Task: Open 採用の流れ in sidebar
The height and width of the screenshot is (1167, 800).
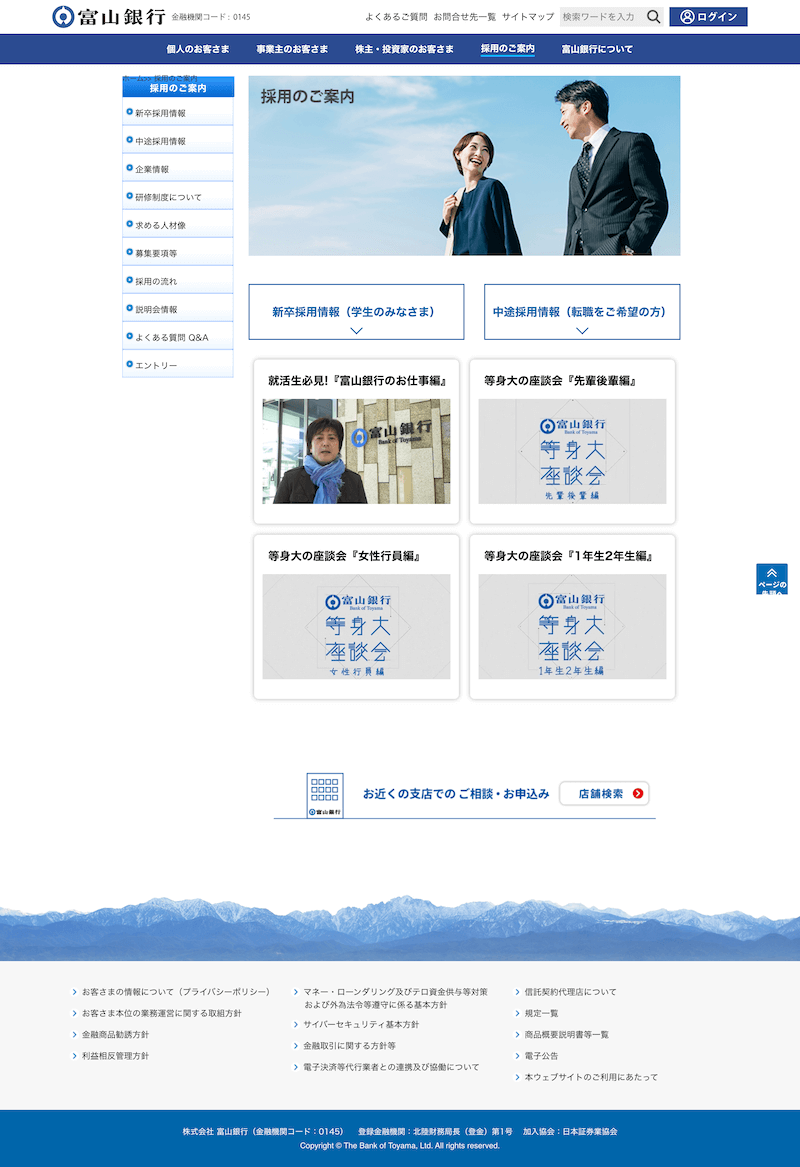Action: click(x=178, y=281)
